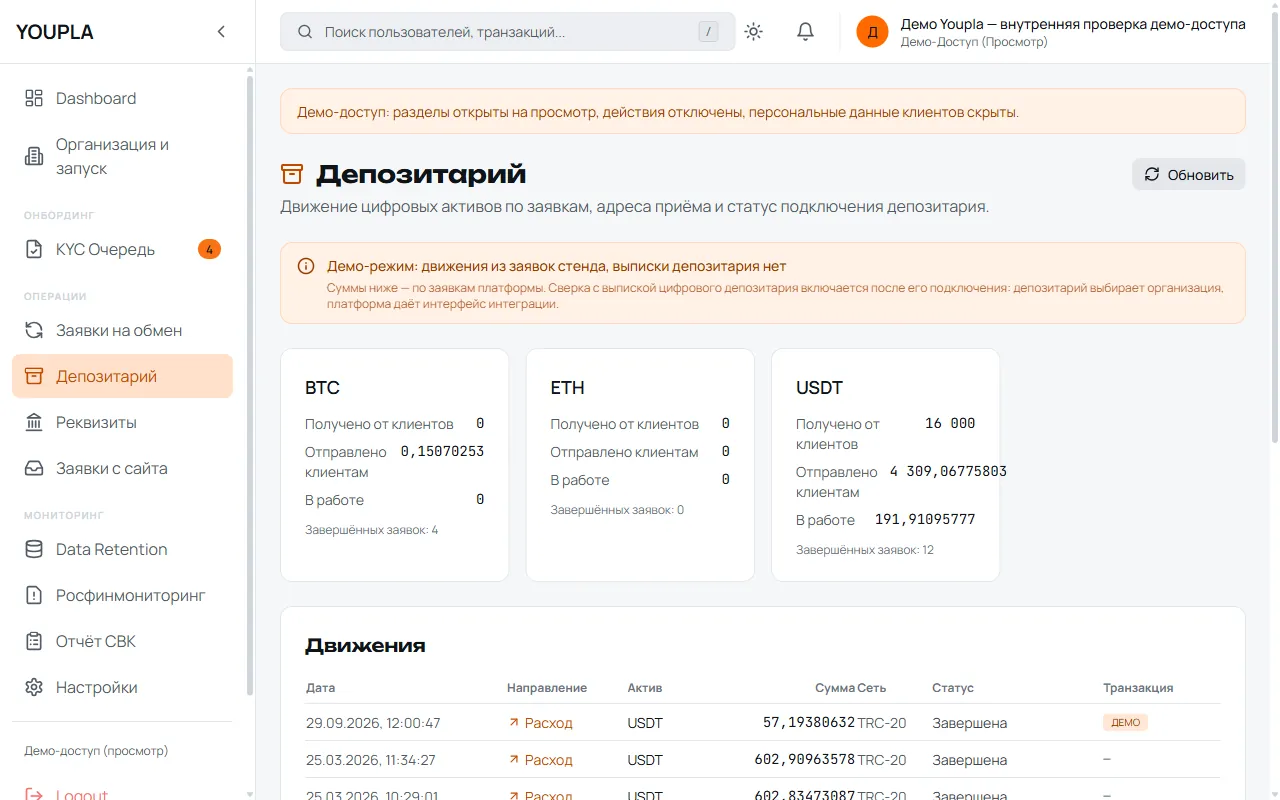Click the date 29.09.2026, 12:00:47
Image resolution: width=1280 pixels, height=800 pixels.
click(373, 723)
